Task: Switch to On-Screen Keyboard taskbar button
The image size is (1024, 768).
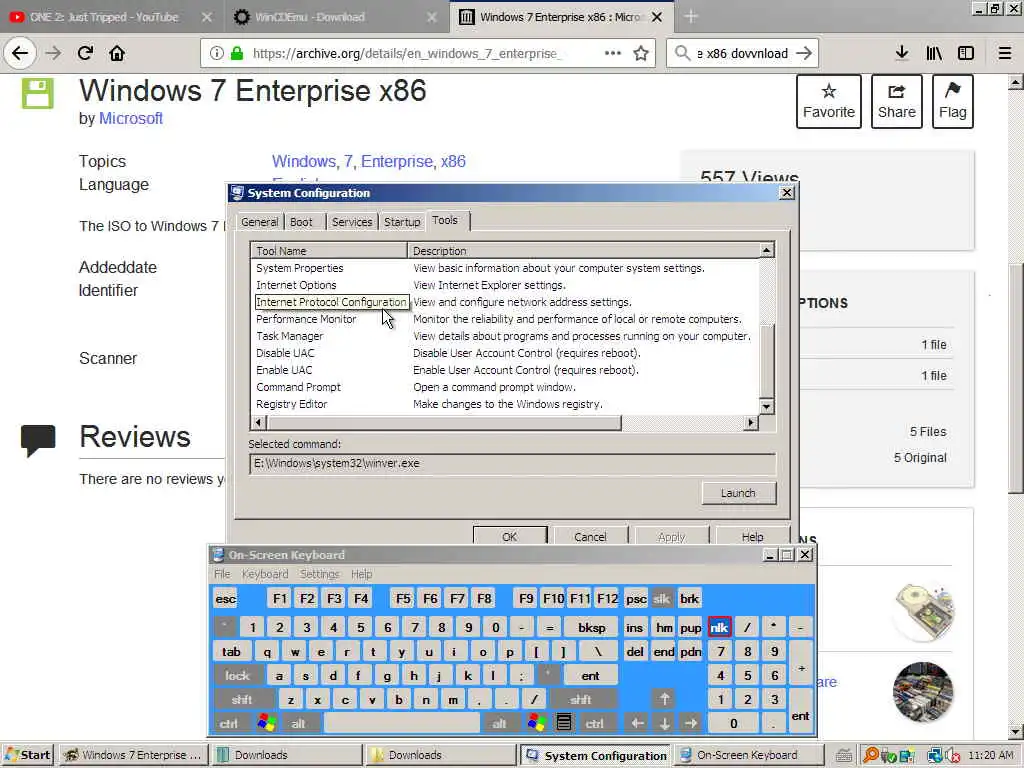Action: (x=748, y=755)
